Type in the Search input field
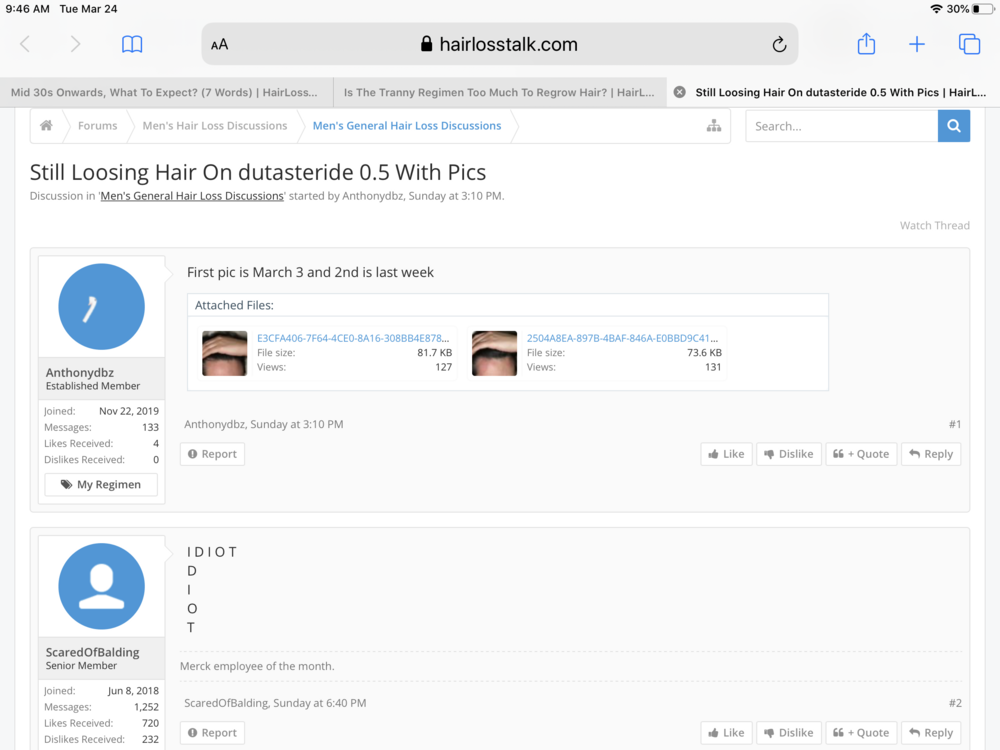 (x=841, y=126)
